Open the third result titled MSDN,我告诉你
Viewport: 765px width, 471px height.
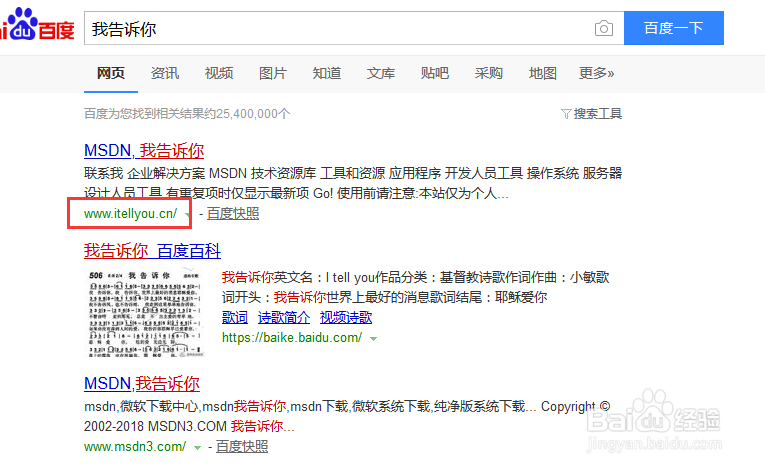pos(142,384)
